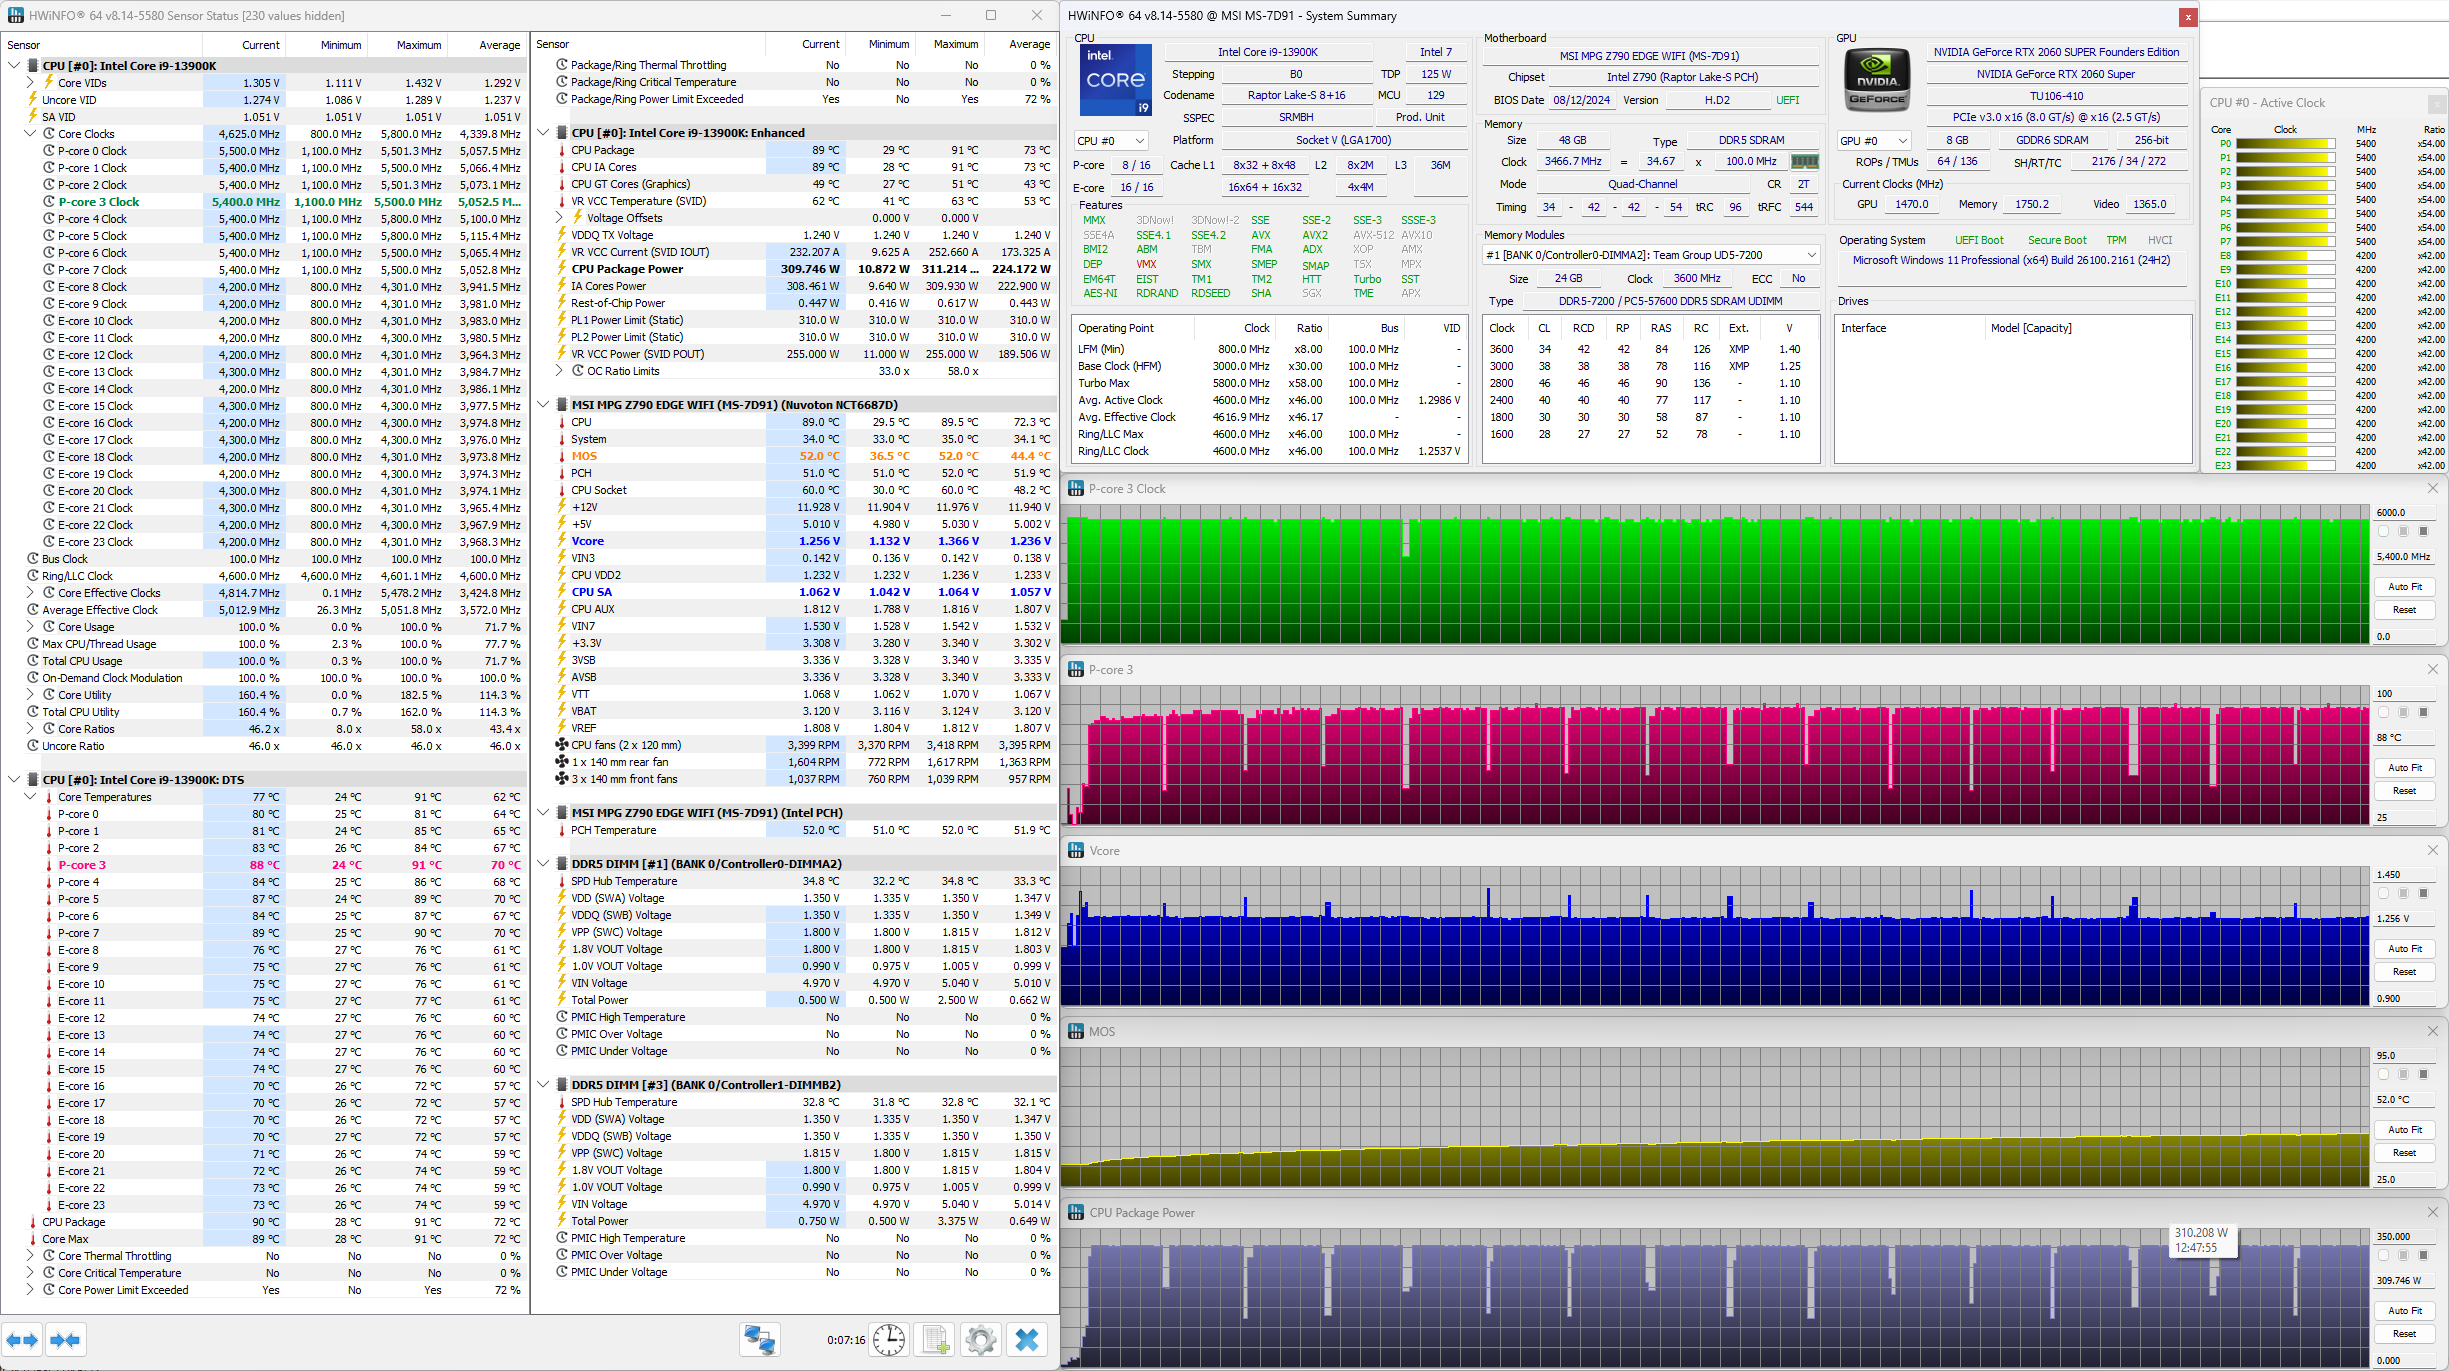
Task: Click the memory chip icon next to 100.0 MHz
Action: [1805, 161]
